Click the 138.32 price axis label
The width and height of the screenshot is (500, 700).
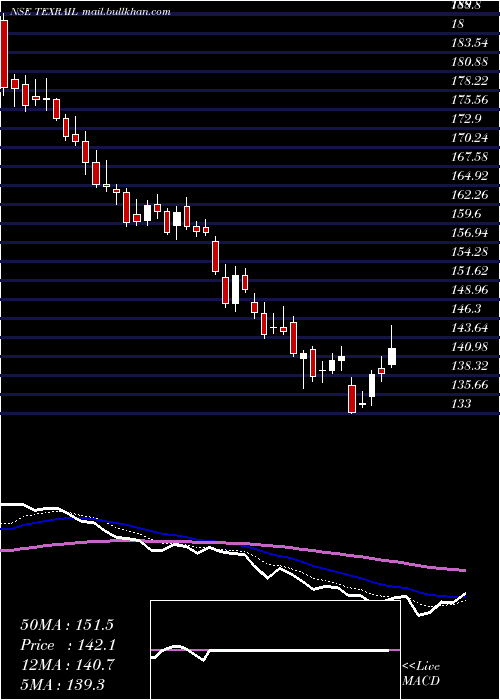(469, 366)
